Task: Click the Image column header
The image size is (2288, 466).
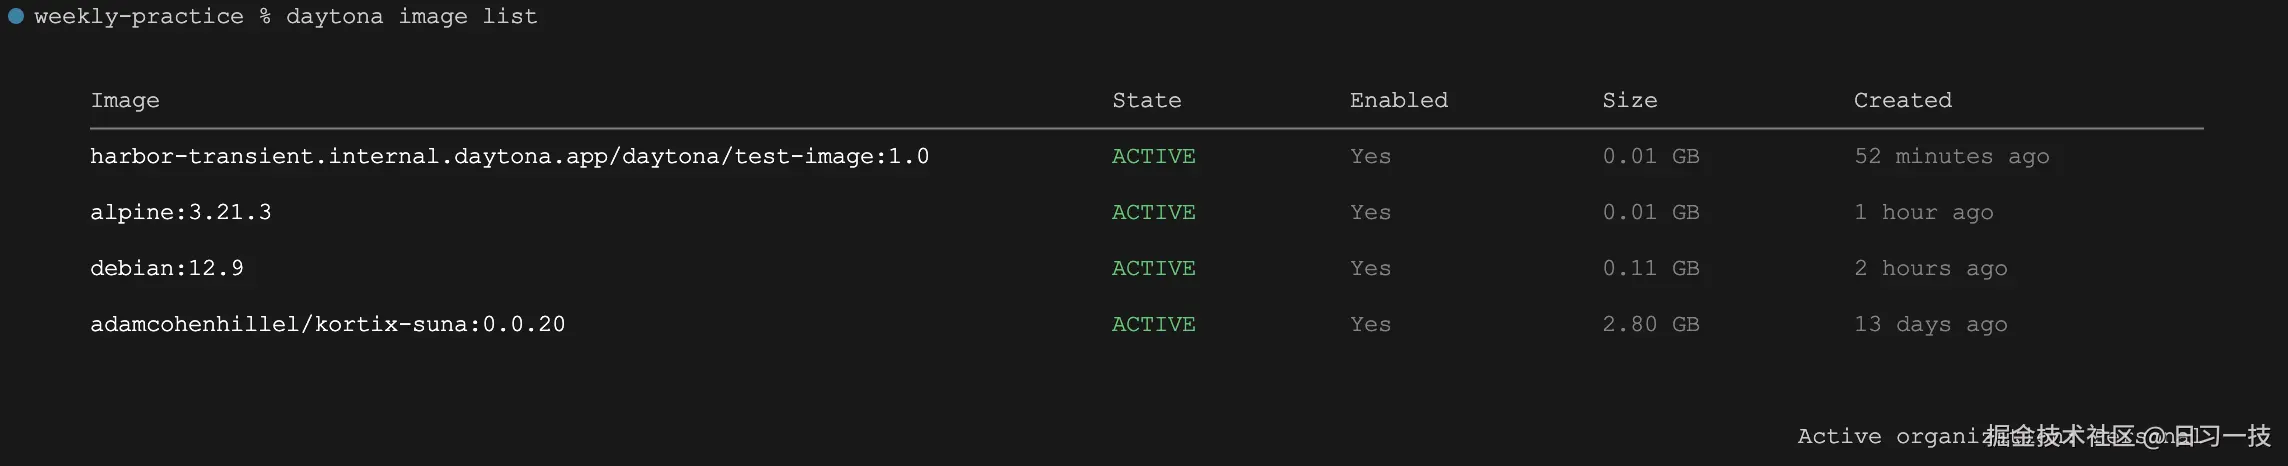Action: click(125, 100)
